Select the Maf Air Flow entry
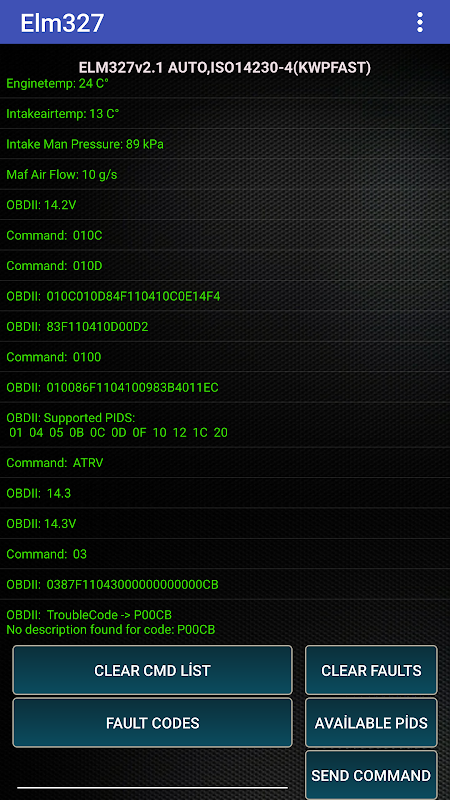Viewport: 450px width, 800px height. (225, 174)
